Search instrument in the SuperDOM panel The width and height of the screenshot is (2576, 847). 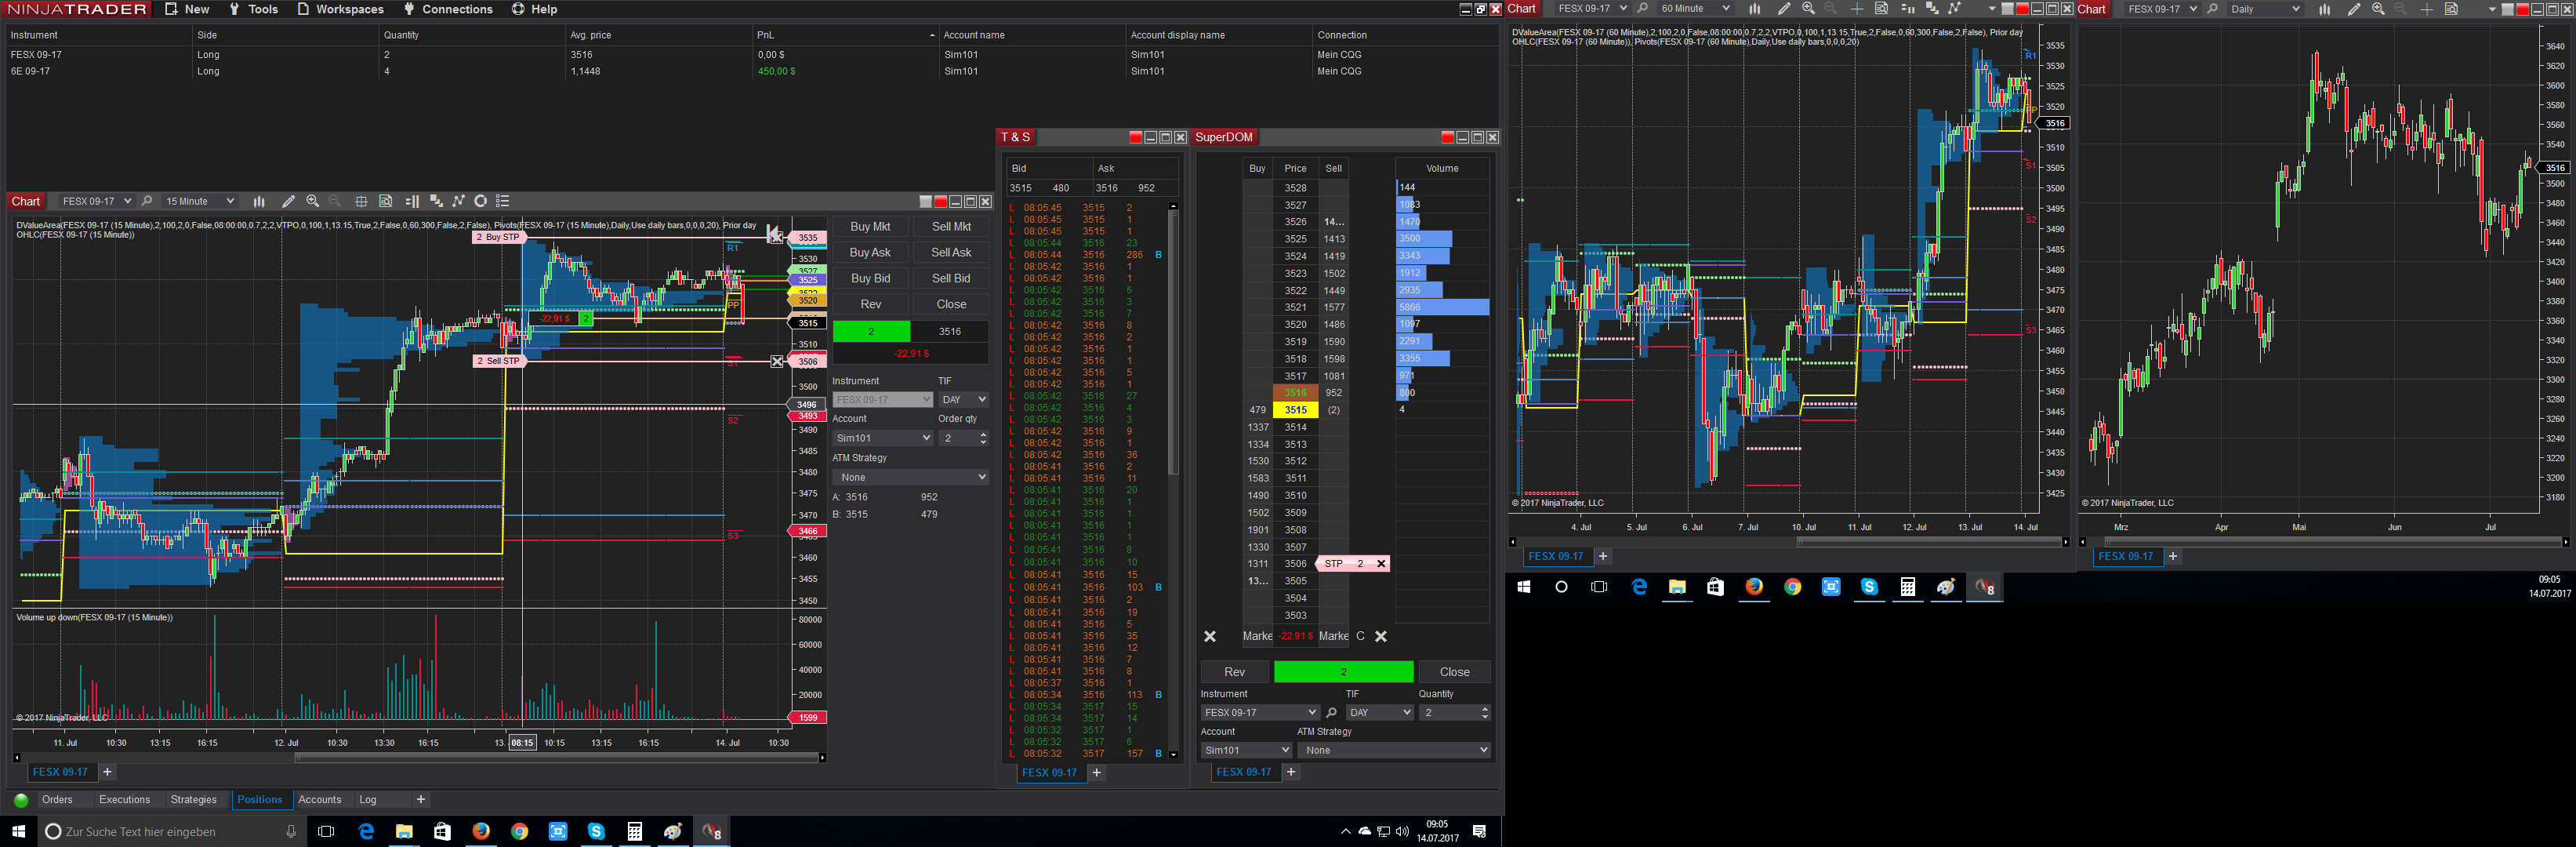point(1331,713)
